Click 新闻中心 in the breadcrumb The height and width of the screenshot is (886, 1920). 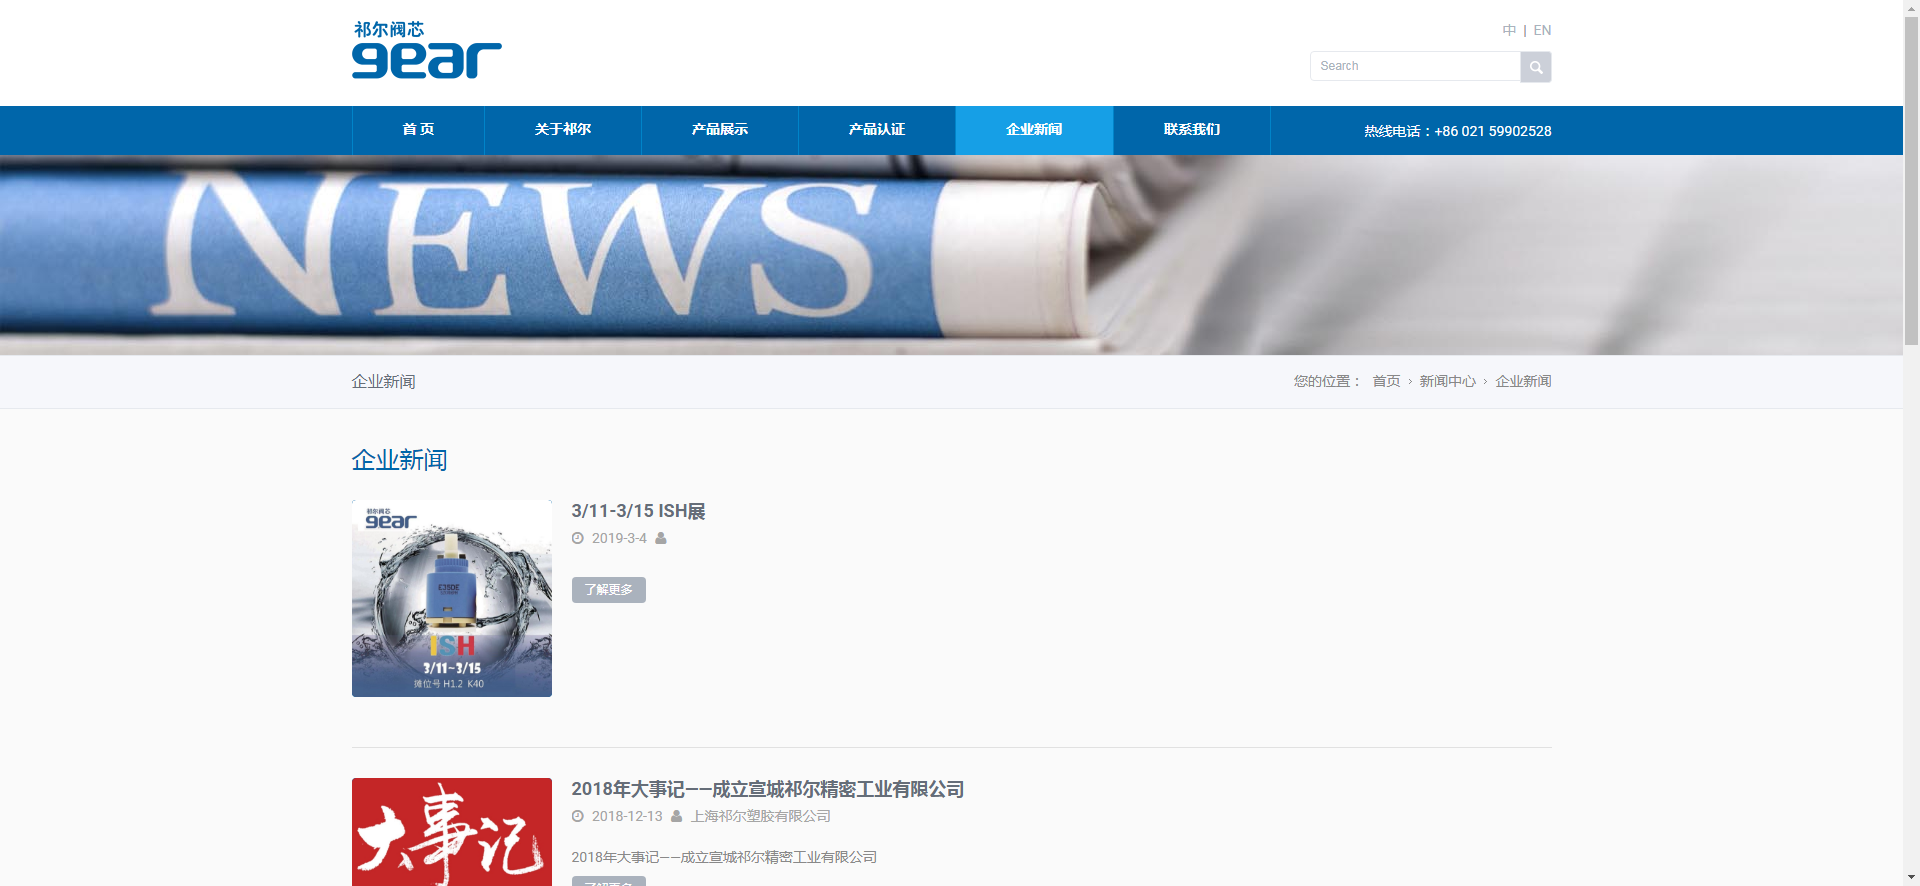pos(1447,381)
